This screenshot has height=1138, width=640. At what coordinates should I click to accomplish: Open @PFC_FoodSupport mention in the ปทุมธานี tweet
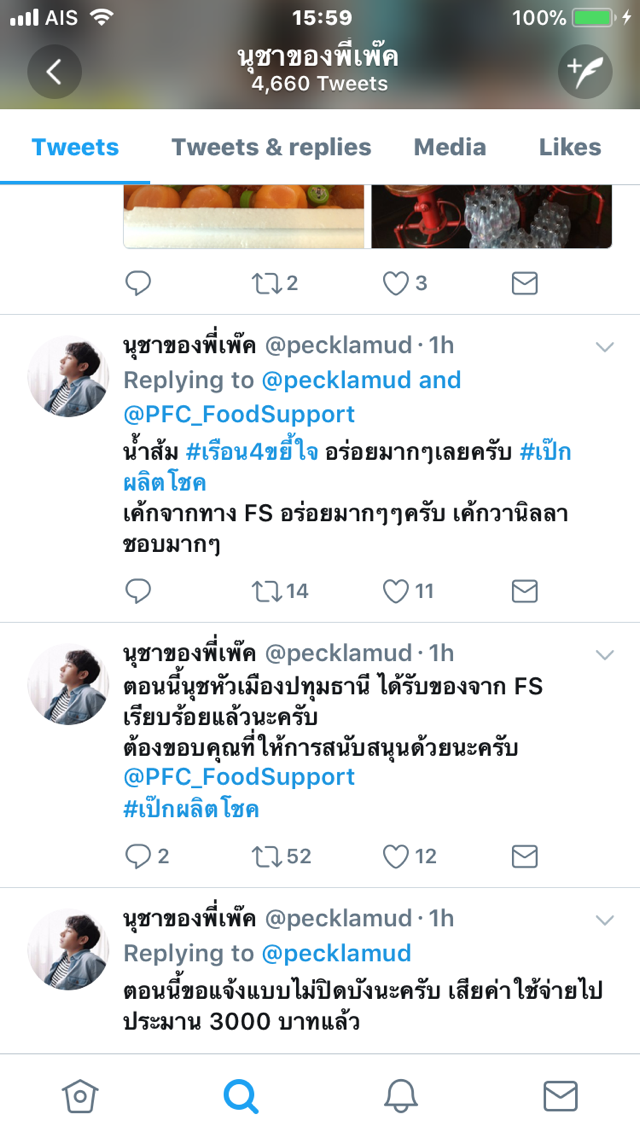click(239, 777)
